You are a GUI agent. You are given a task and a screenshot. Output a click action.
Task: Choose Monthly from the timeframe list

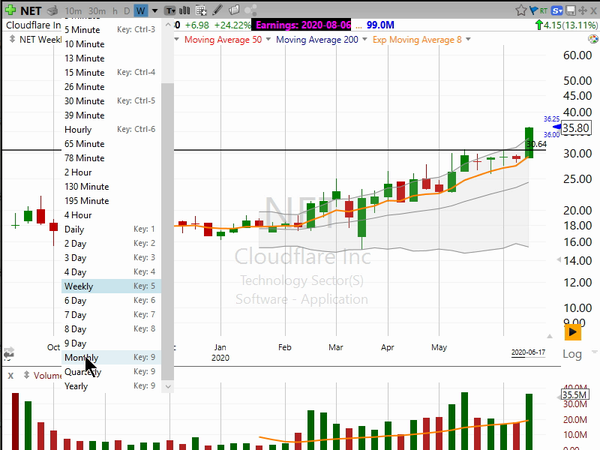click(82, 357)
